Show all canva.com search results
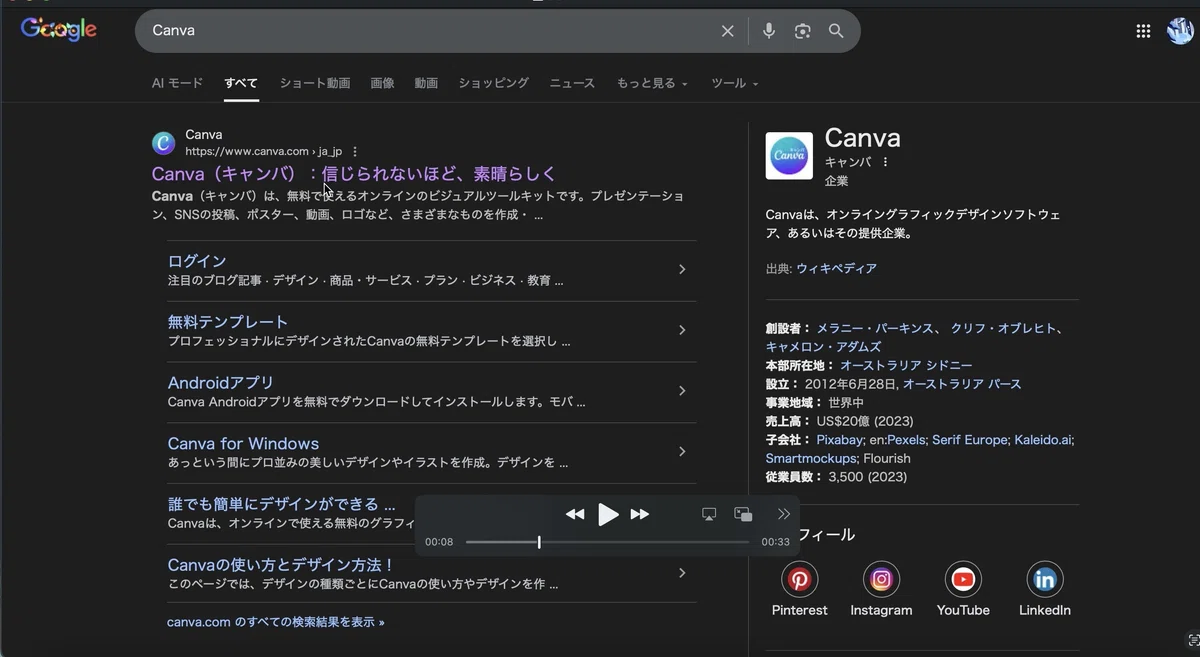Screen dimensions: 1200x657 (x=276, y=622)
